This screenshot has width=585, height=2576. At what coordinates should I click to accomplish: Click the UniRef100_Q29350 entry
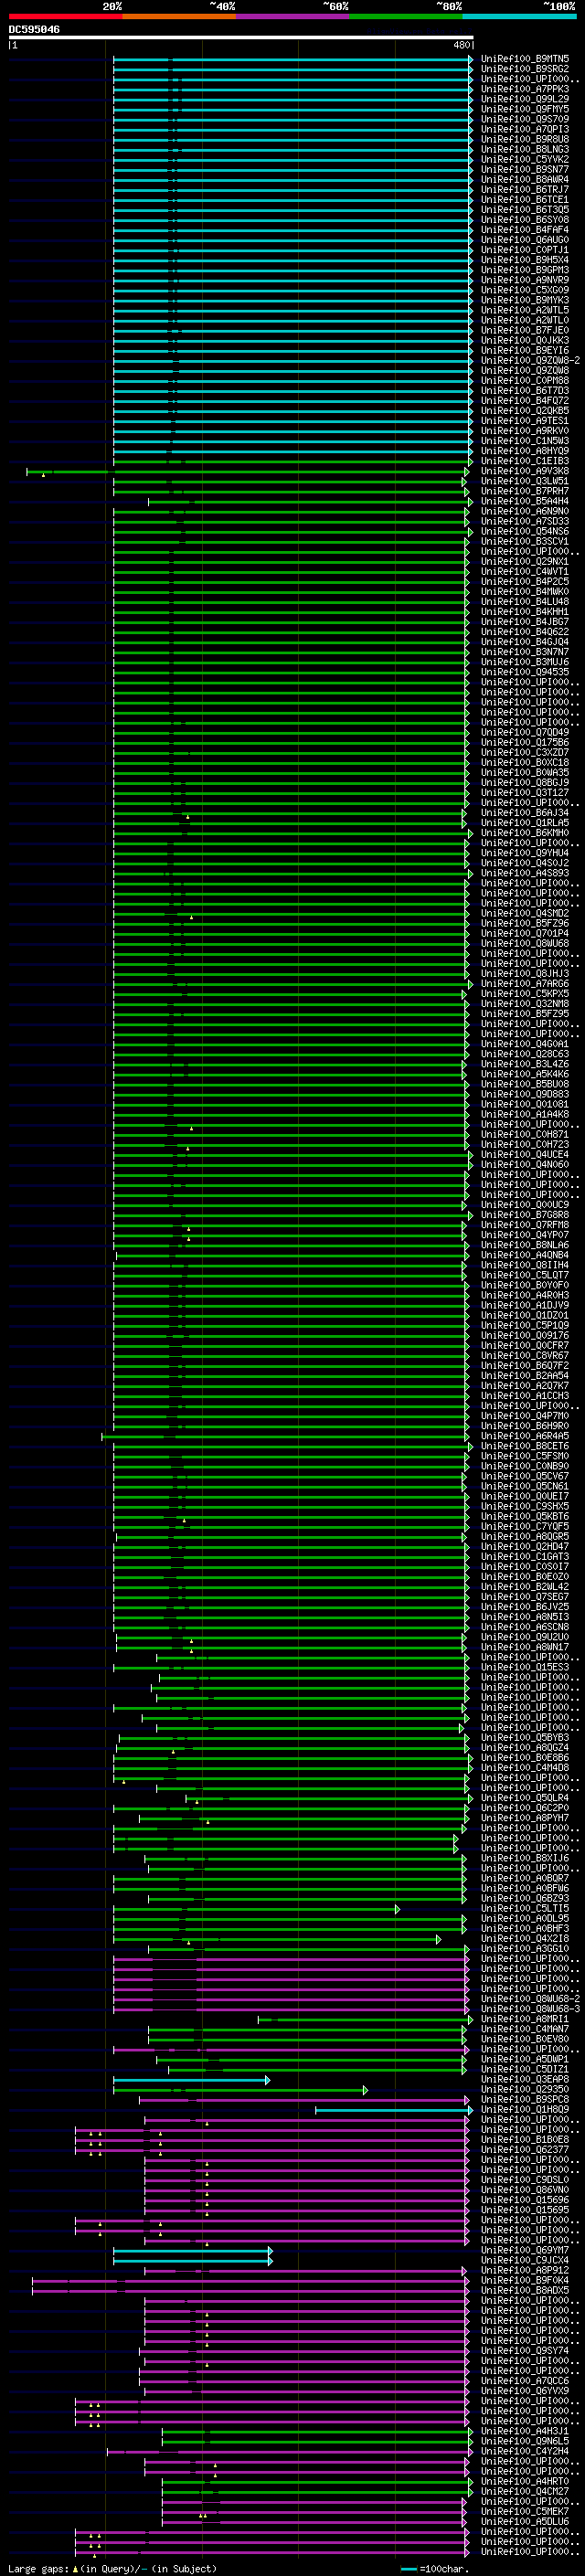525,2089
